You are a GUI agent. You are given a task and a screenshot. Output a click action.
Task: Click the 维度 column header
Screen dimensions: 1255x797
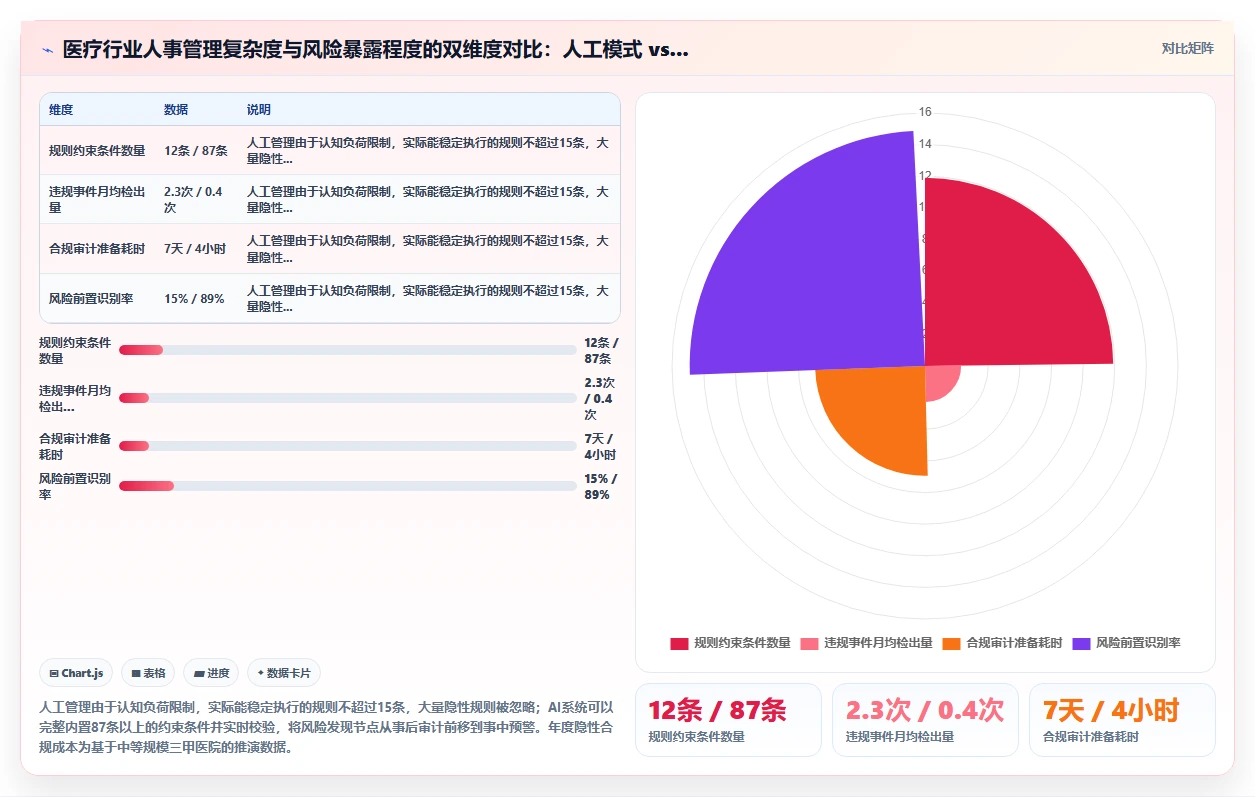tap(61, 110)
